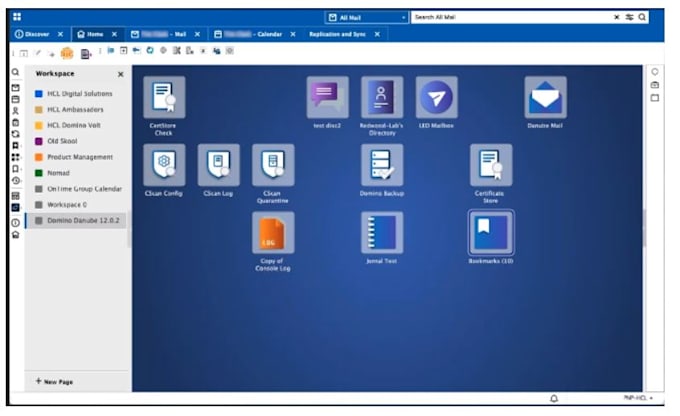Click the New Page button

[x=54, y=382]
